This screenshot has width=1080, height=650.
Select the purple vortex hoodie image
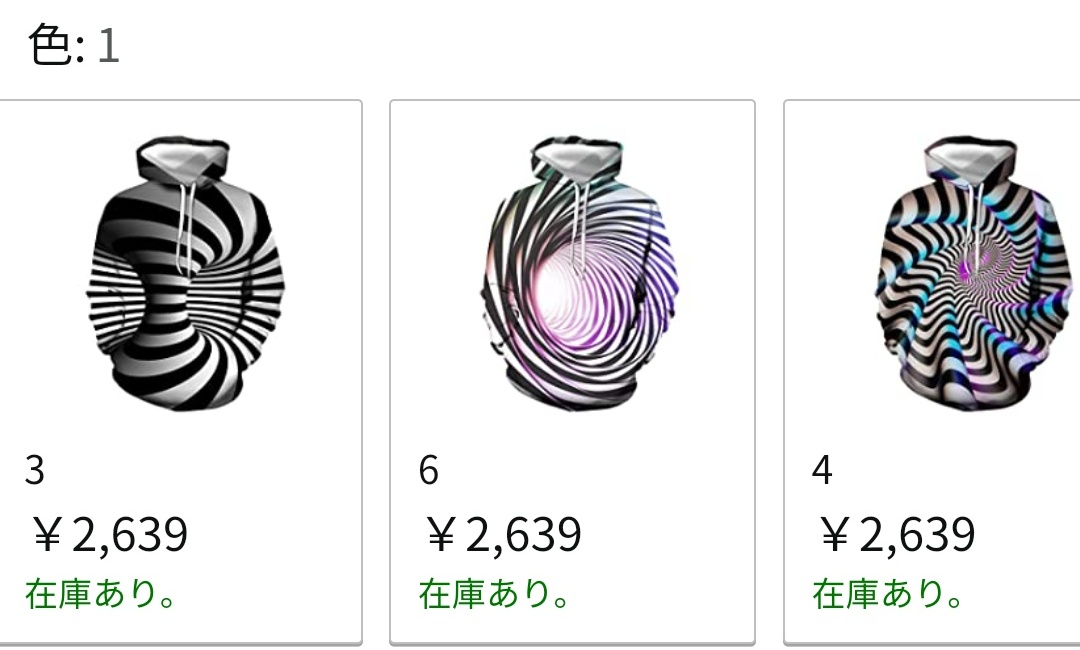[579, 273]
